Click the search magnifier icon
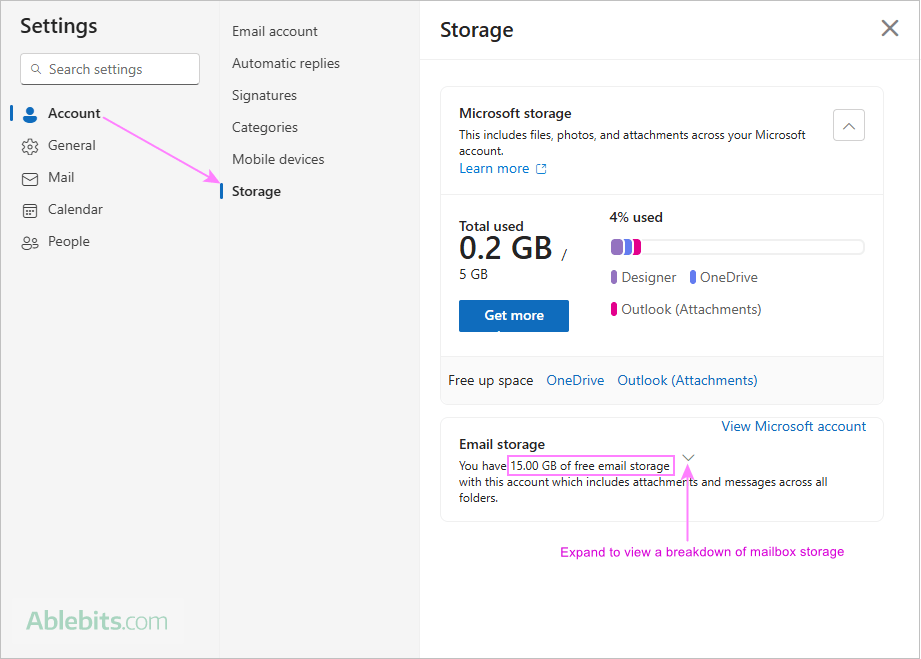This screenshot has width=921, height=659. coord(36,69)
